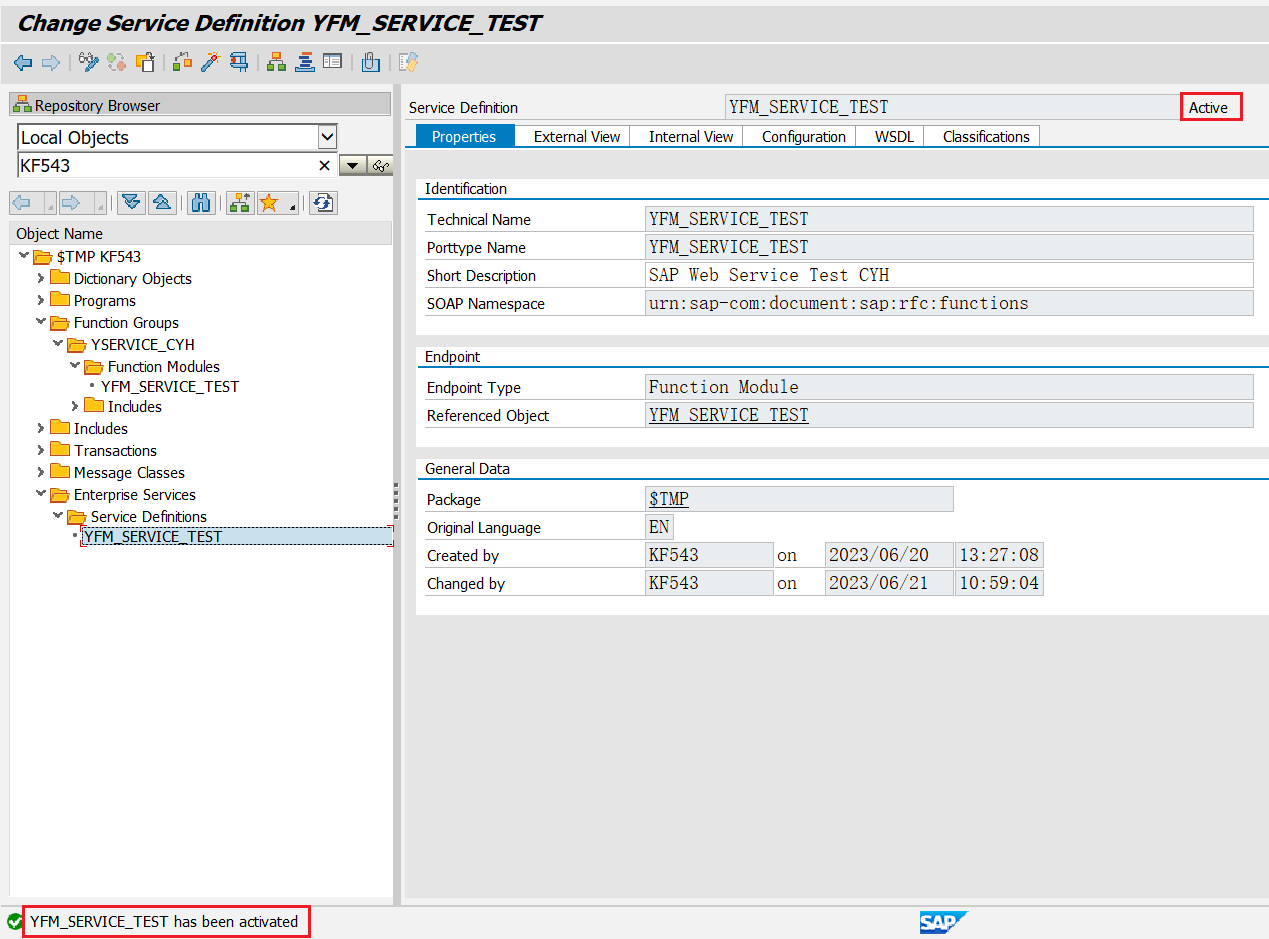Viewport: 1269px width, 939px height.
Task: Click the Refresh Object List icon
Action: (322, 203)
